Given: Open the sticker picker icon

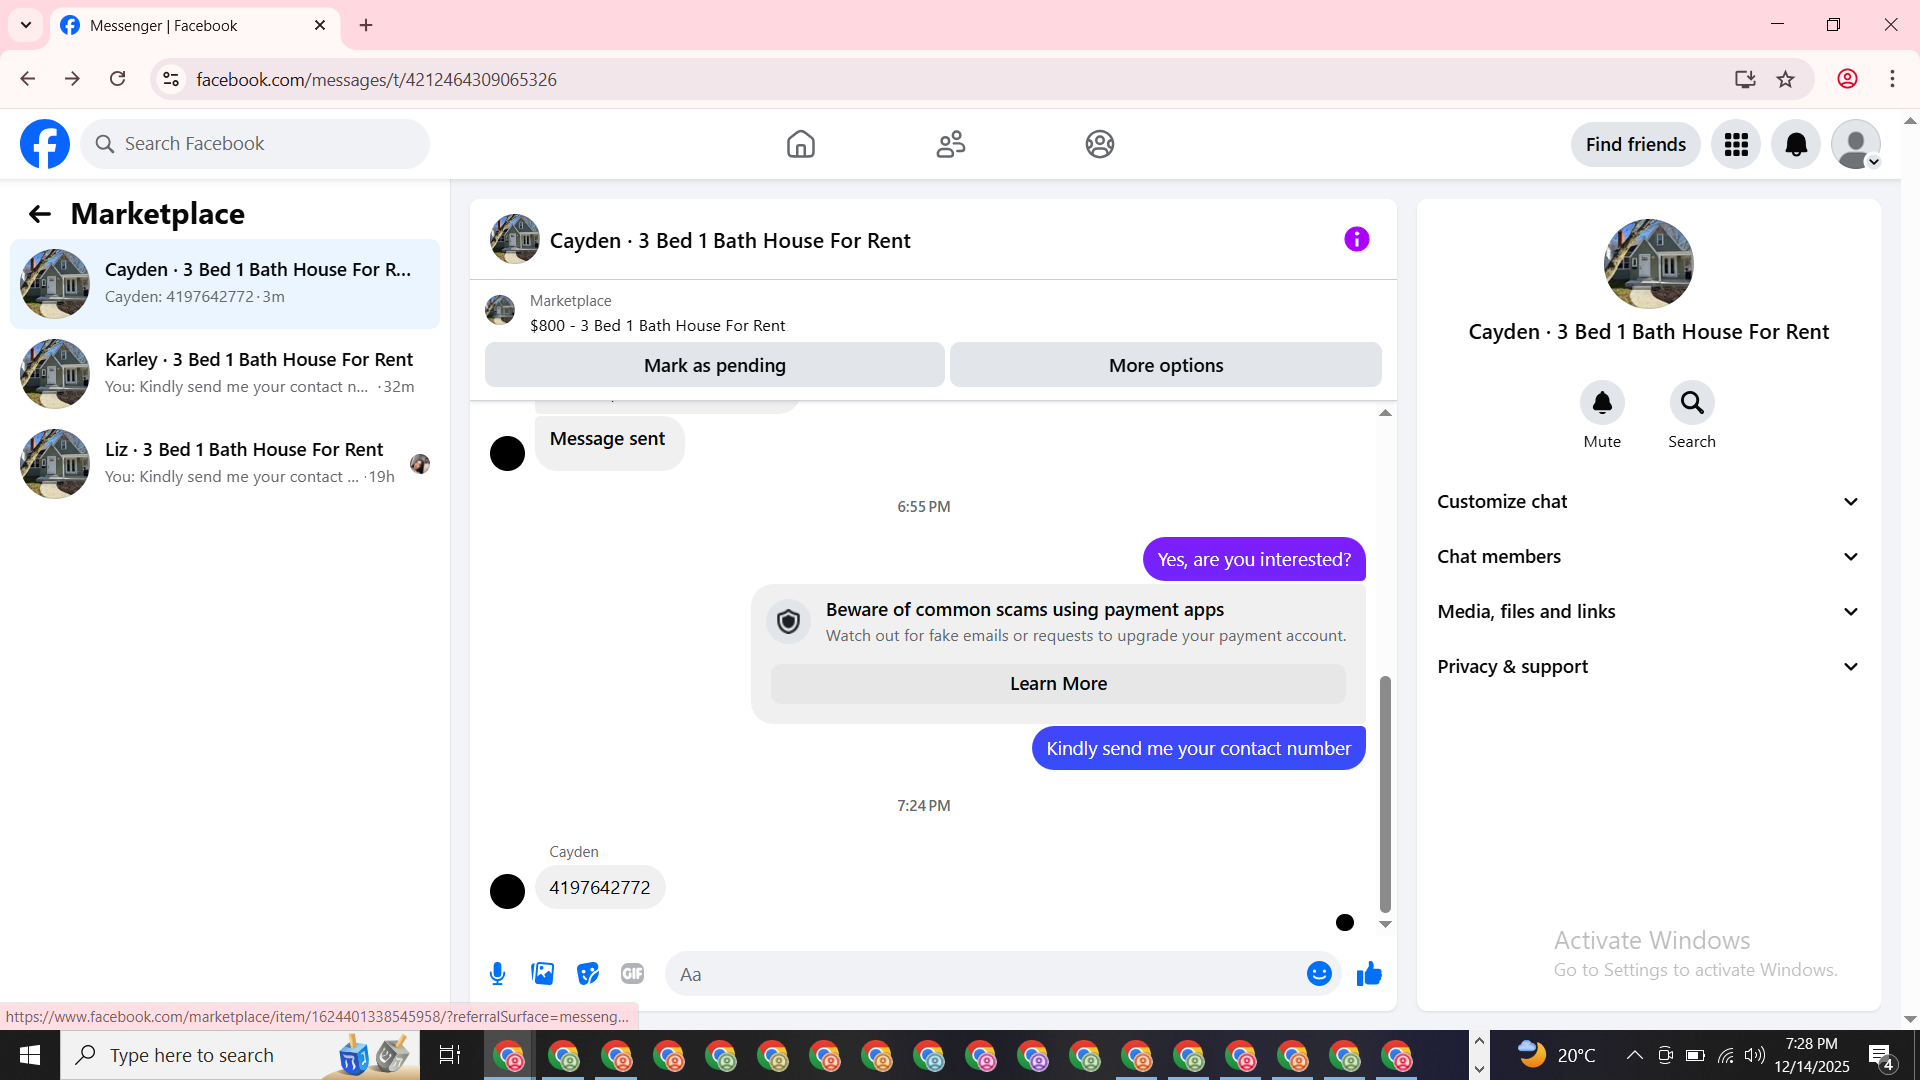Looking at the screenshot, I should (x=588, y=974).
